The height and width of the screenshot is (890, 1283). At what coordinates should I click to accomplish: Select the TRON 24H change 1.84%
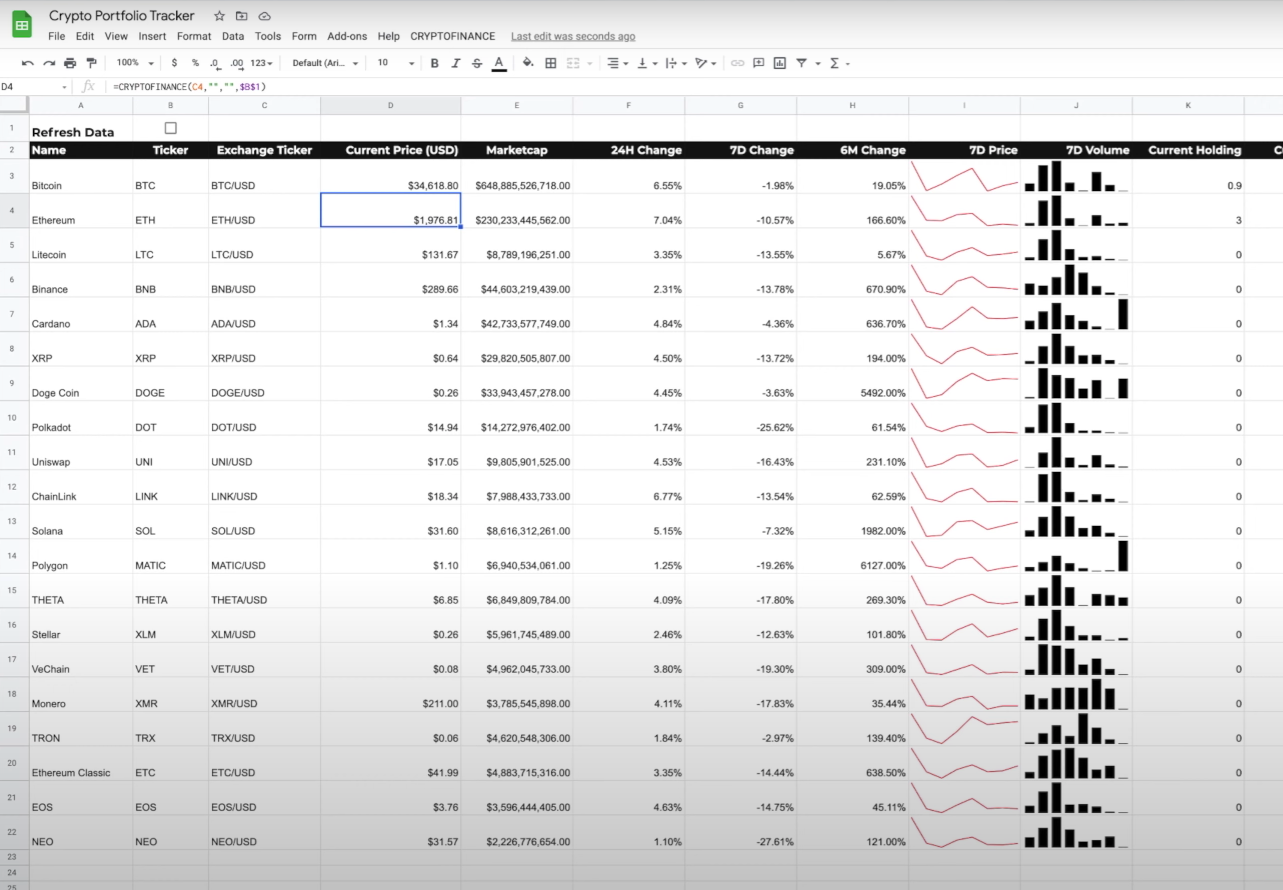[628, 728]
